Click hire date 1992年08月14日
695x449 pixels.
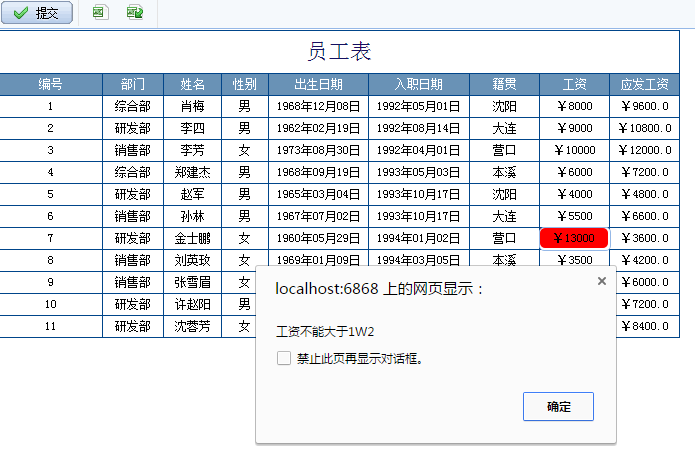click(418, 129)
